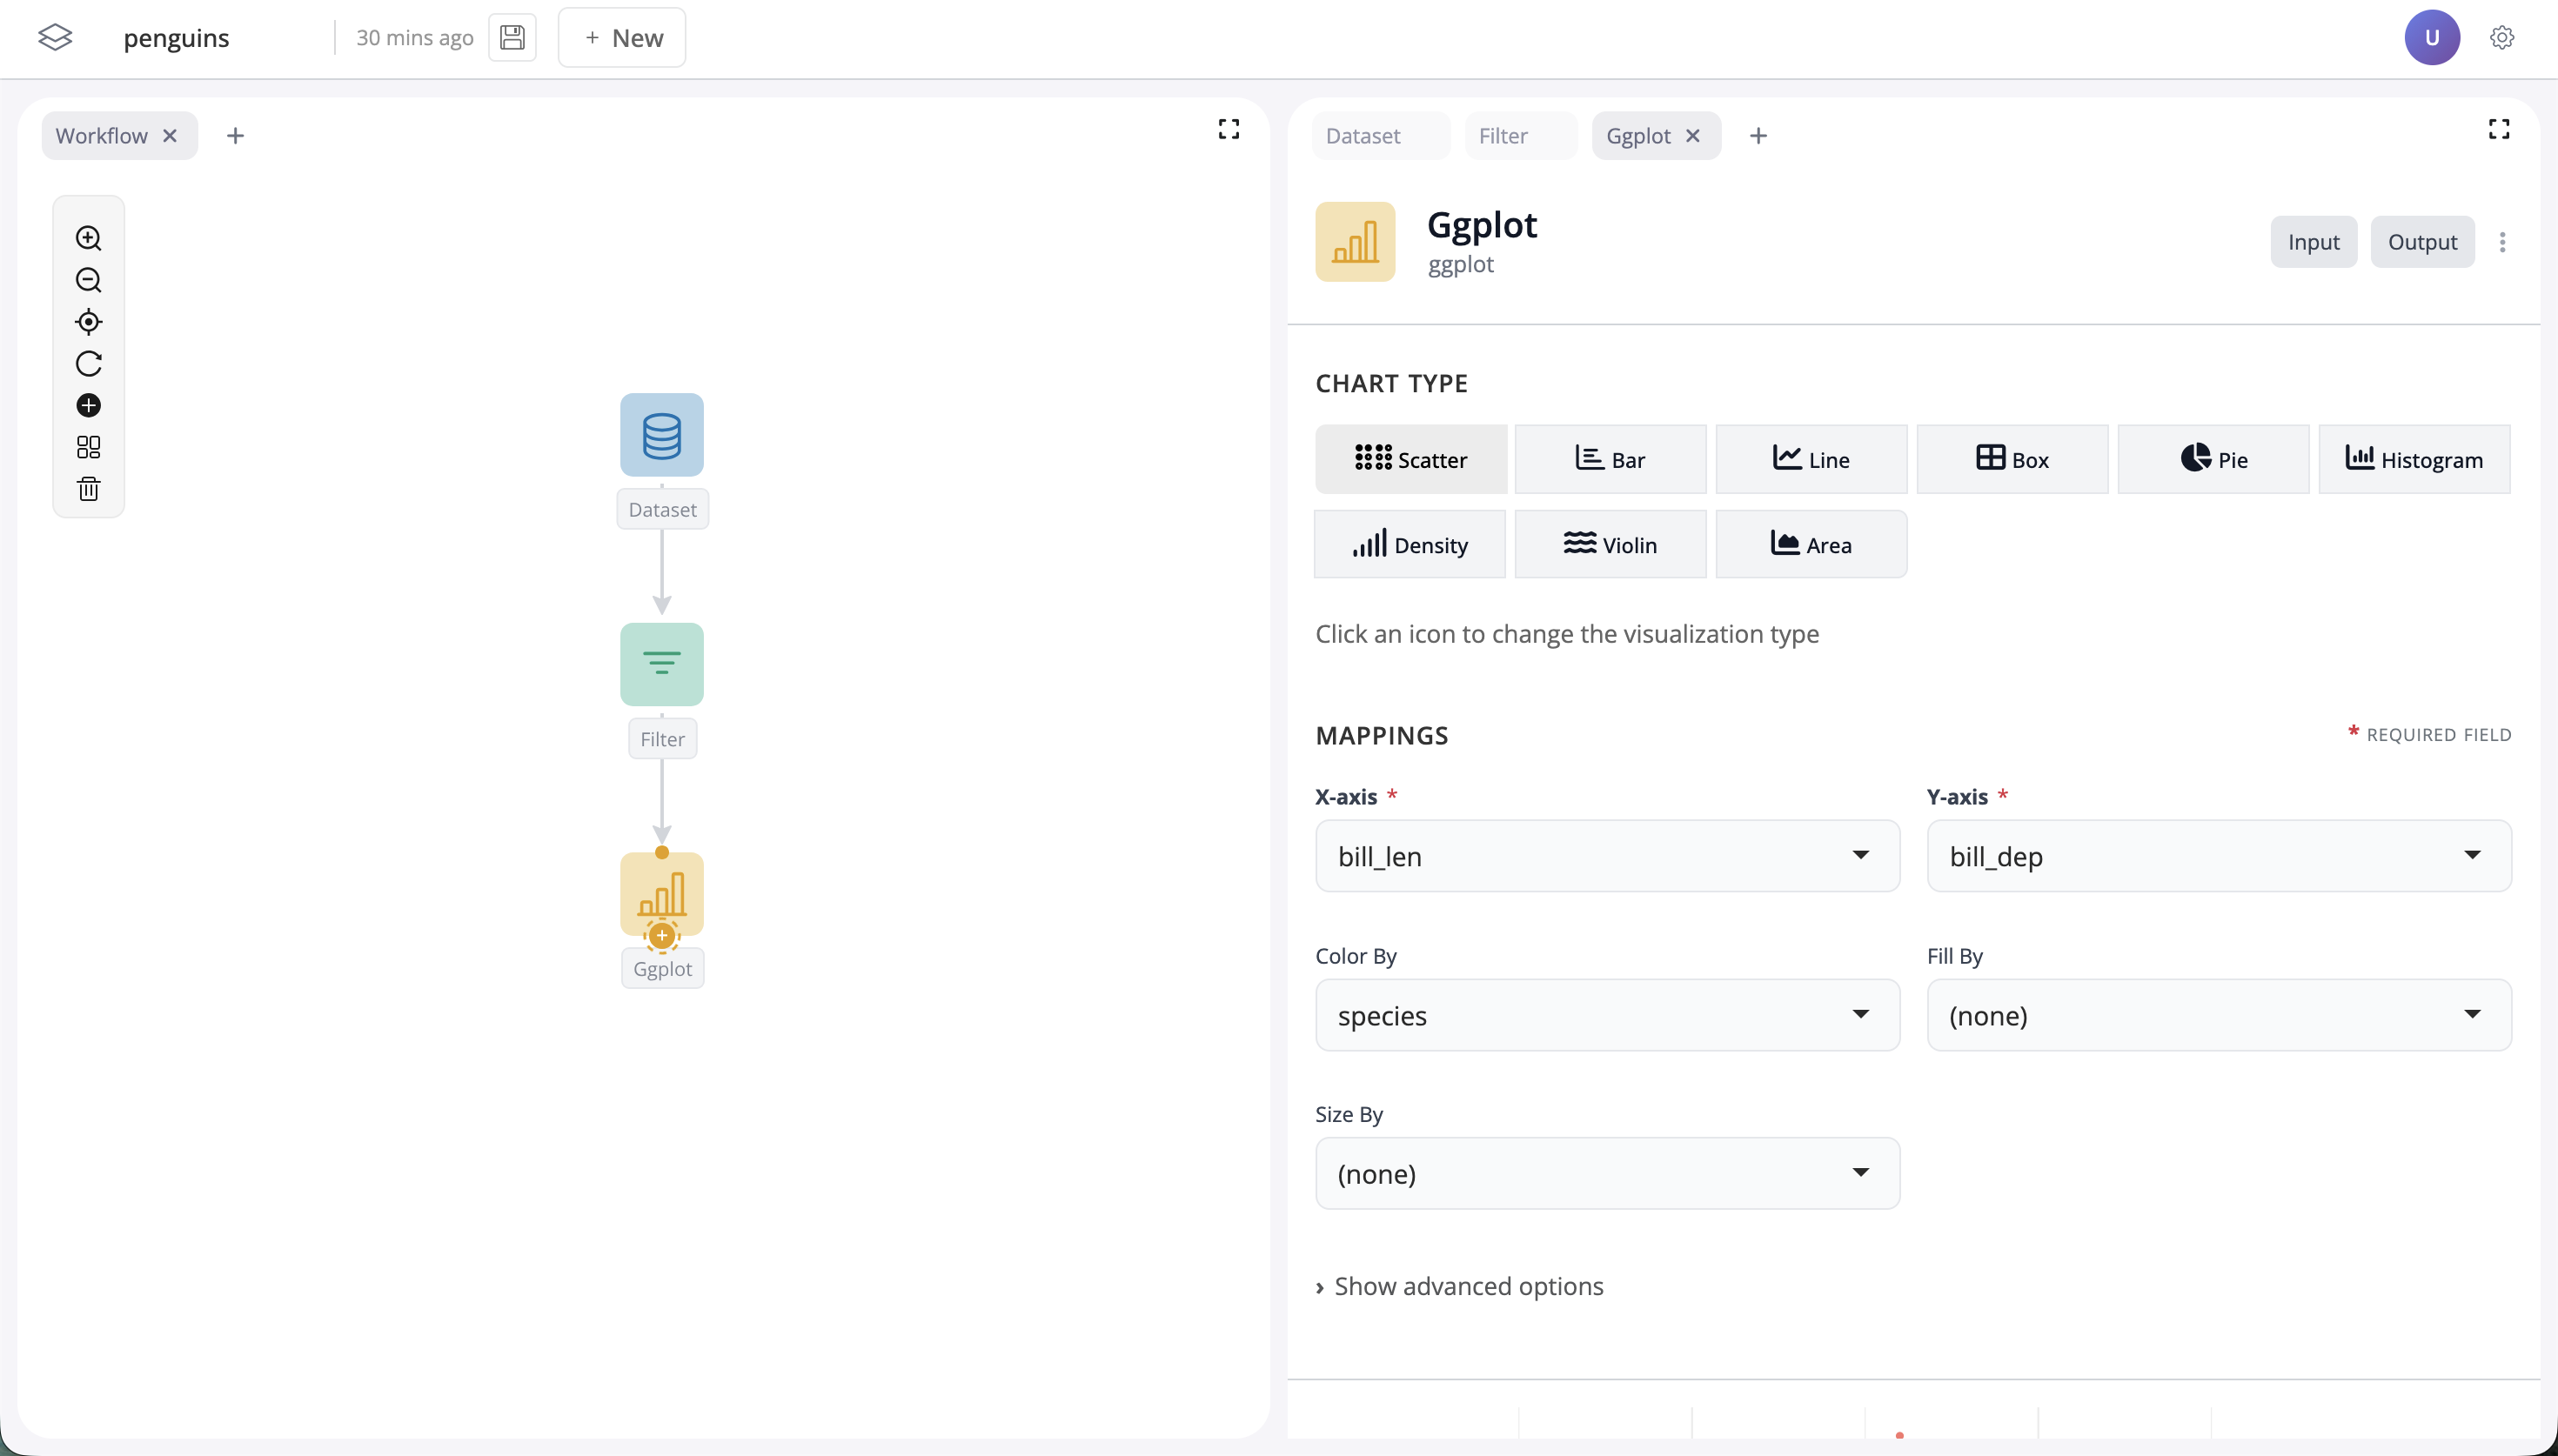Click the zoom in canvas icon
The height and width of the screenshot is (1456, 2558).
88,238
